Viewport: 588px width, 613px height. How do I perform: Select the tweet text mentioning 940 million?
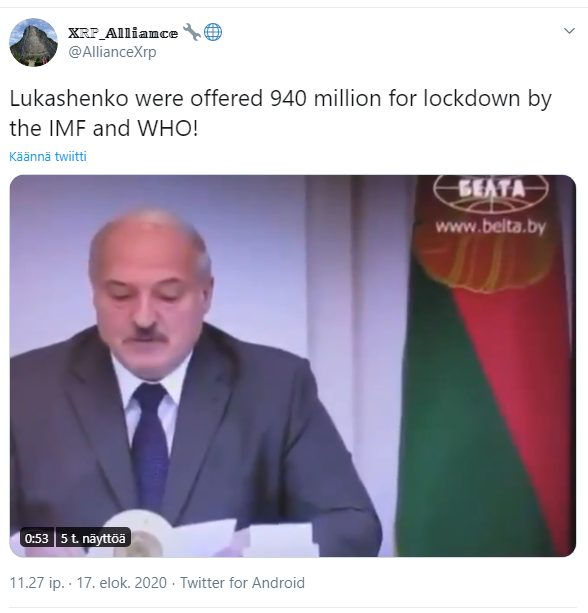click(280, 113)
